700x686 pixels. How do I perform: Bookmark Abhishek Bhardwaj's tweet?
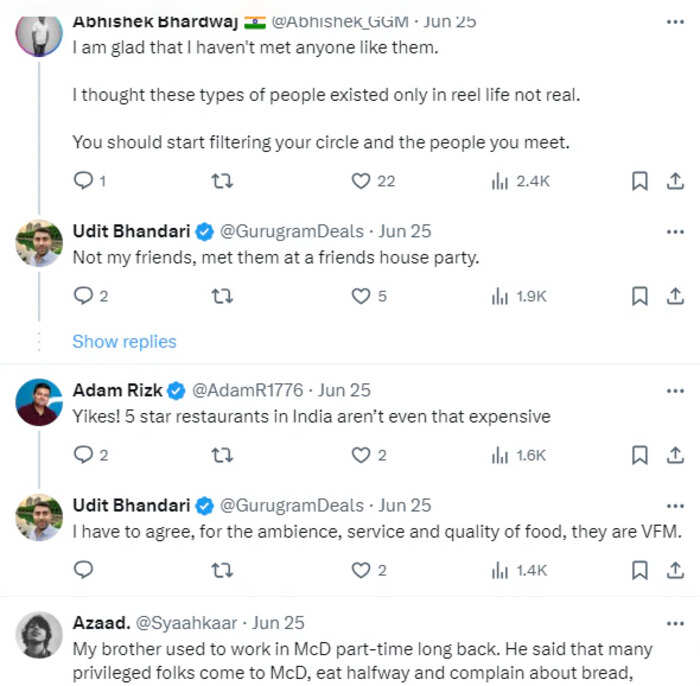[639, 181]
